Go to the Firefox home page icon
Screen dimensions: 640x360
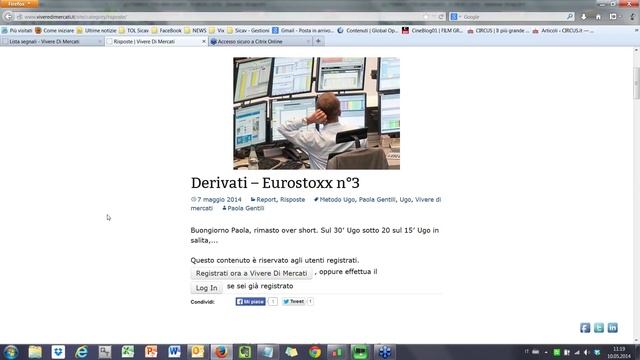coord(598,17)
